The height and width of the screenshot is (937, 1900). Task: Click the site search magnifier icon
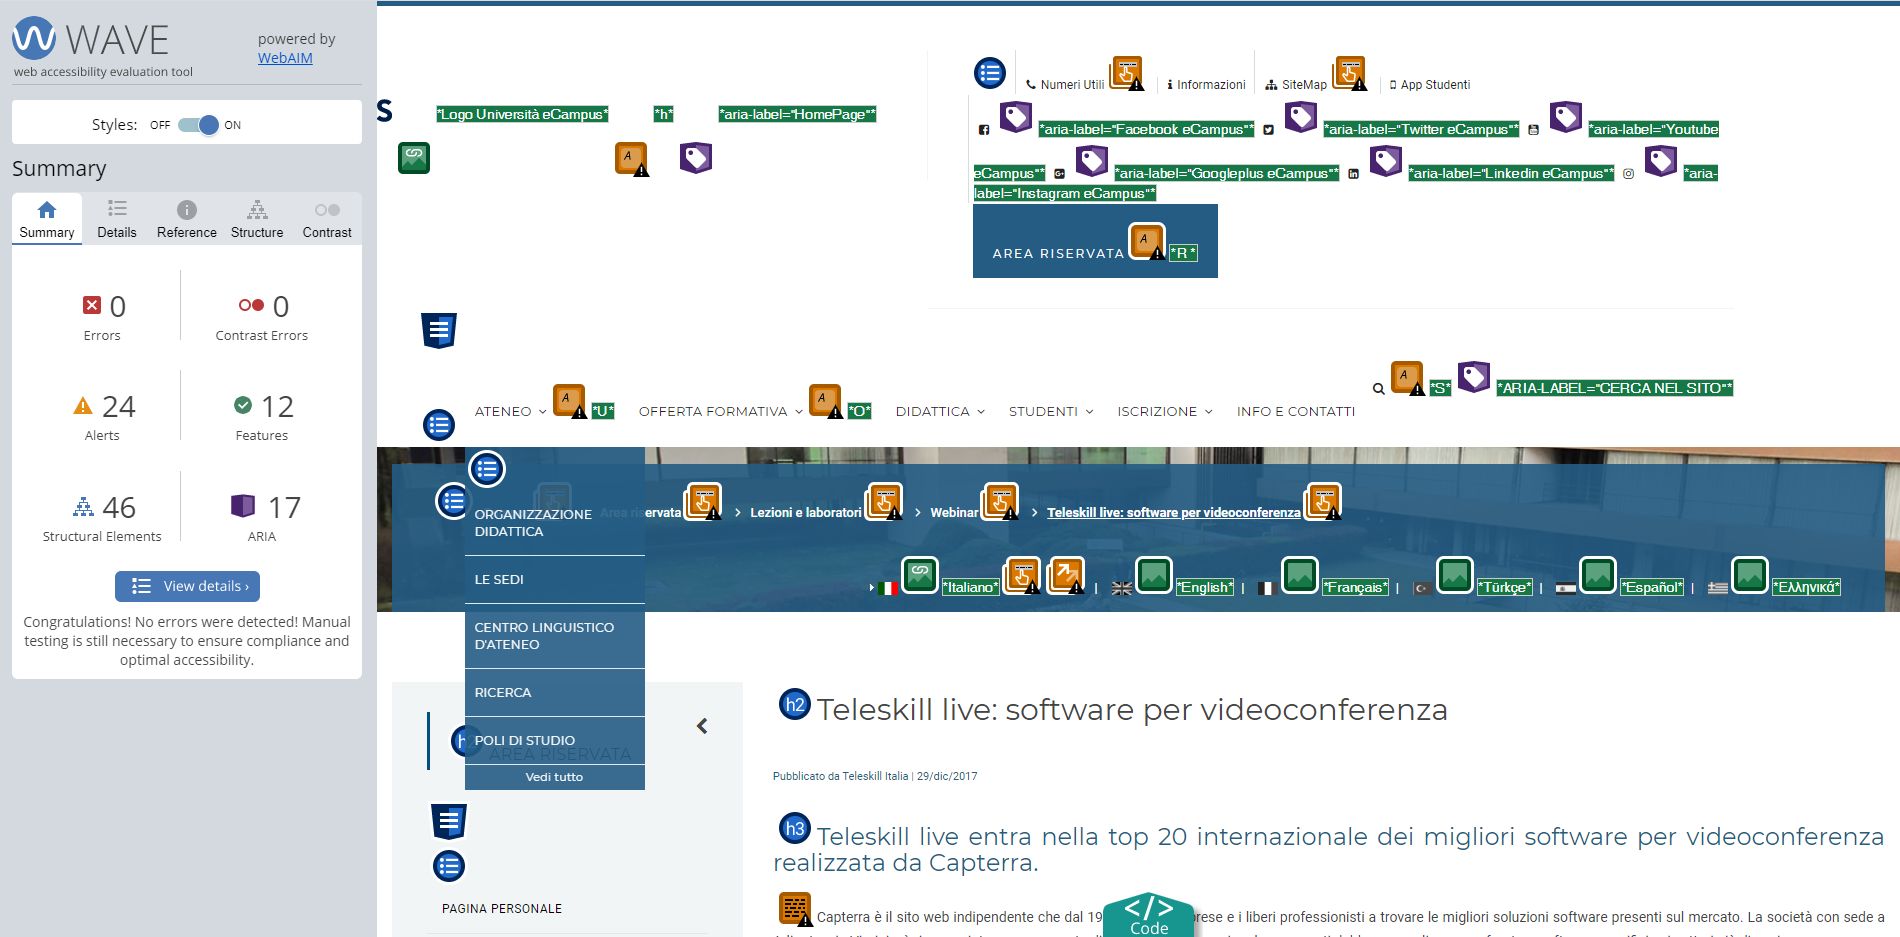point(1379,389)
